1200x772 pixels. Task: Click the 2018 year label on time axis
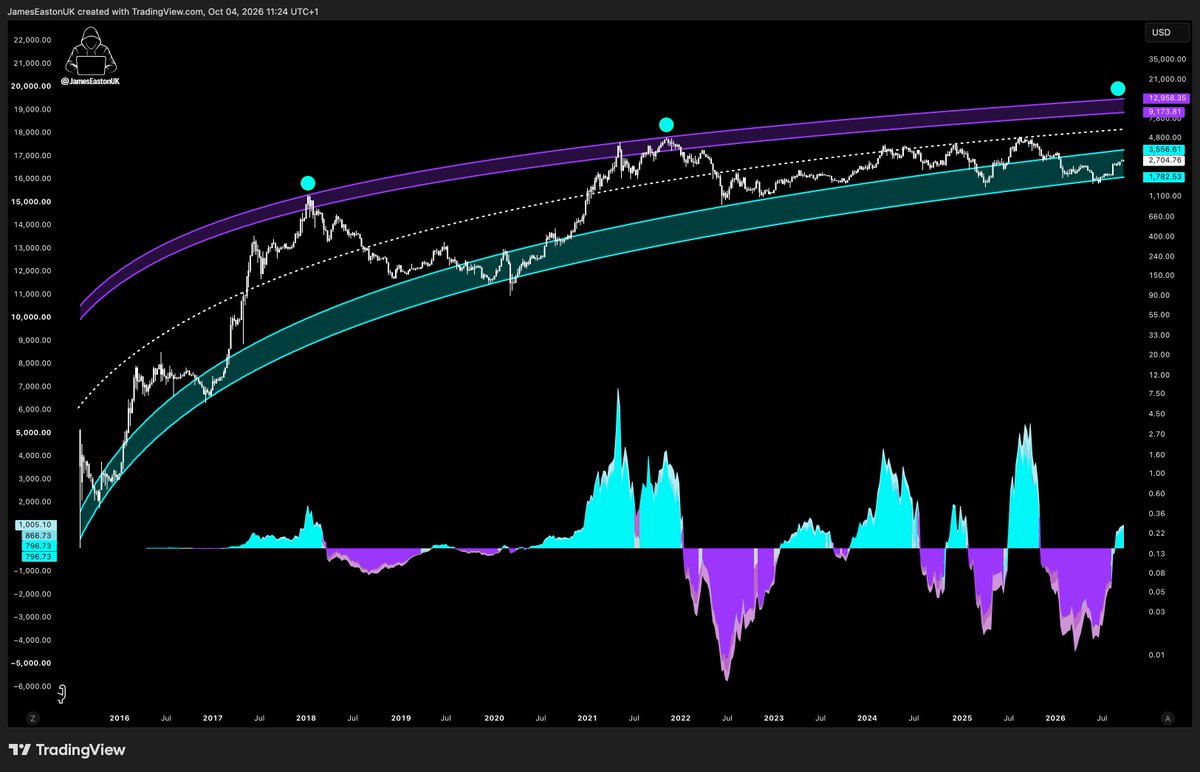click(307, 718)
